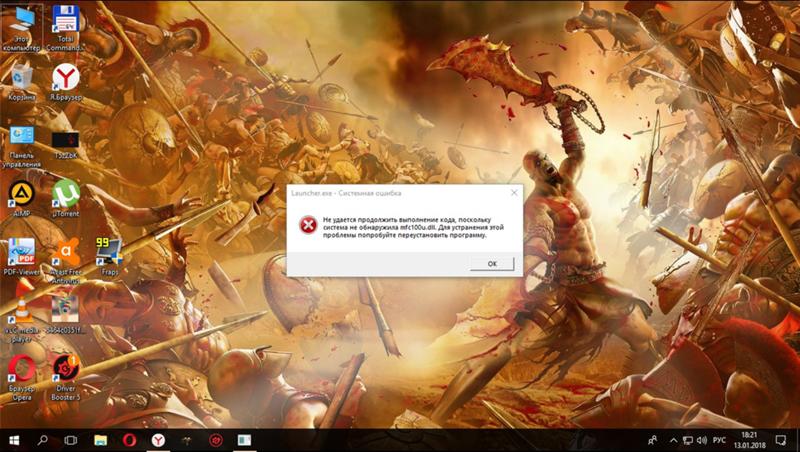Select the PDF-Viewer desktop shortcut
The image size is (800, 452).
[x=21, y=257]
